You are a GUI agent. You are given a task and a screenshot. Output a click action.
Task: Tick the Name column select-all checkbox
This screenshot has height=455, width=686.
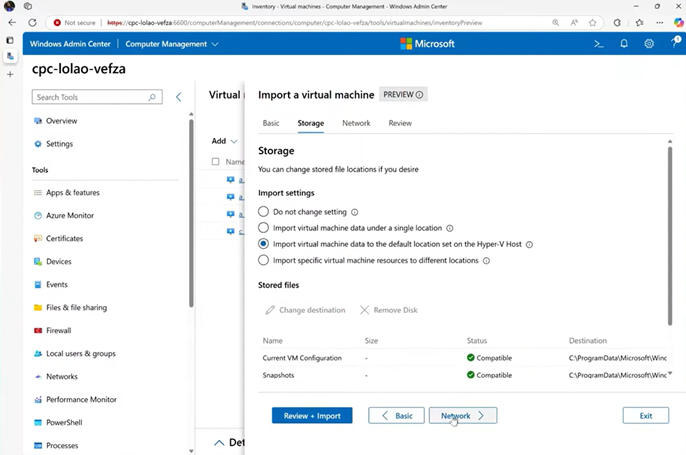215,161
